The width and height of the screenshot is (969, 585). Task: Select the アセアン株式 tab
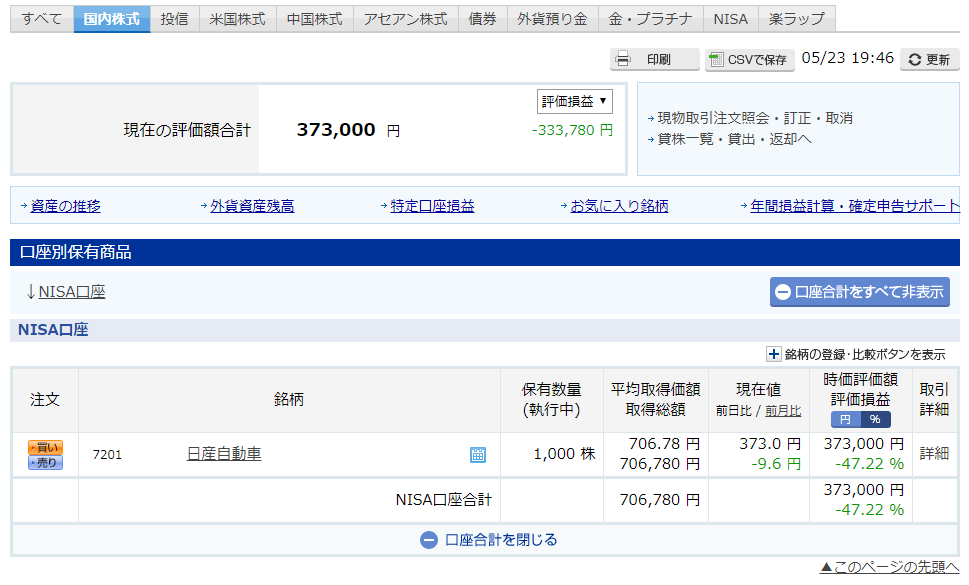point(405,19)
